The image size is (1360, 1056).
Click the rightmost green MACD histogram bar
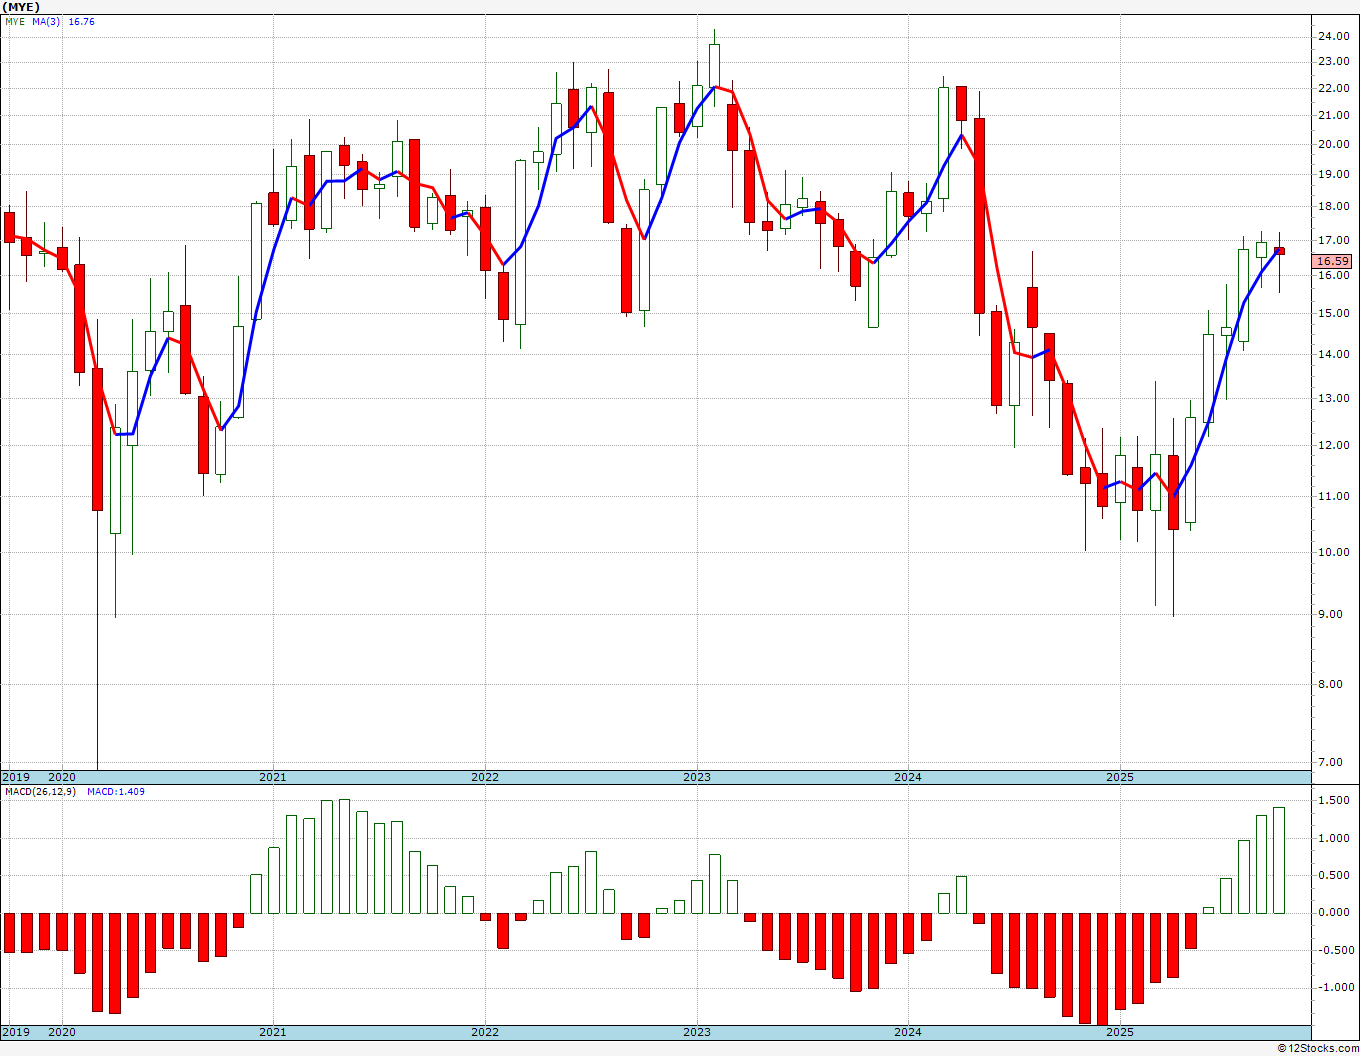tap(1279, 860)
